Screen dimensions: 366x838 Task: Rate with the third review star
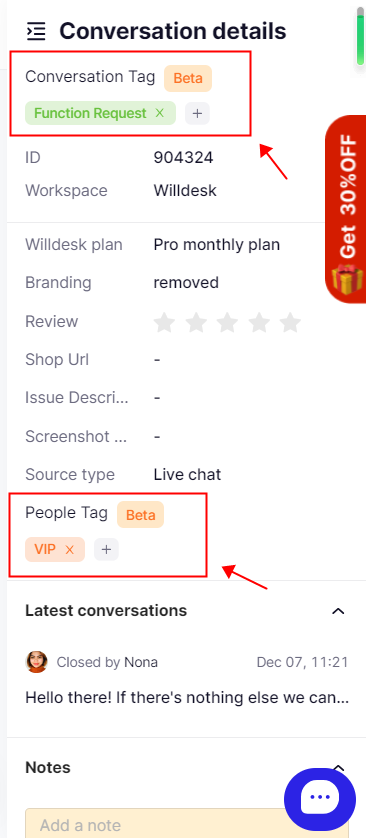[228, 322]
